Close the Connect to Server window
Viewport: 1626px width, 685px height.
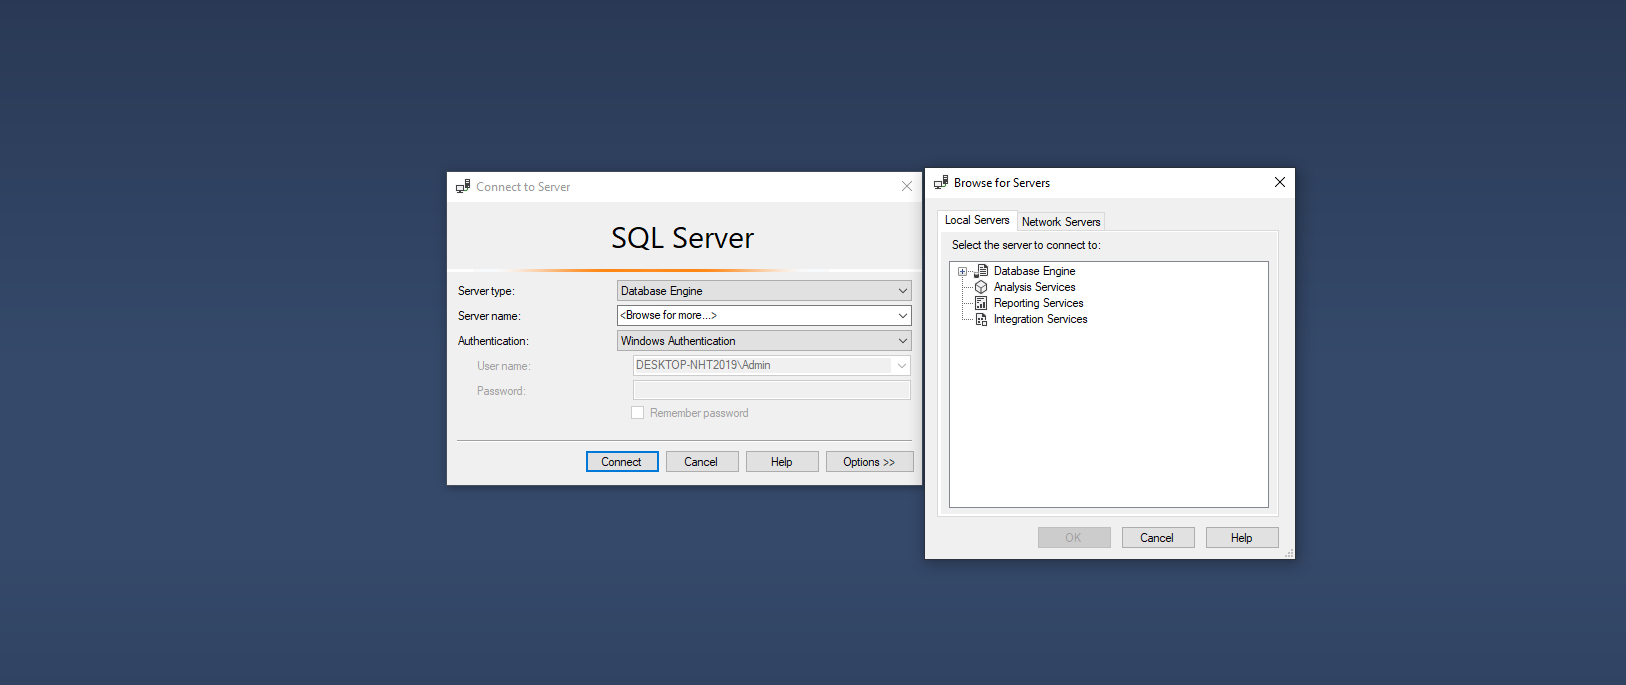[907, 186]
